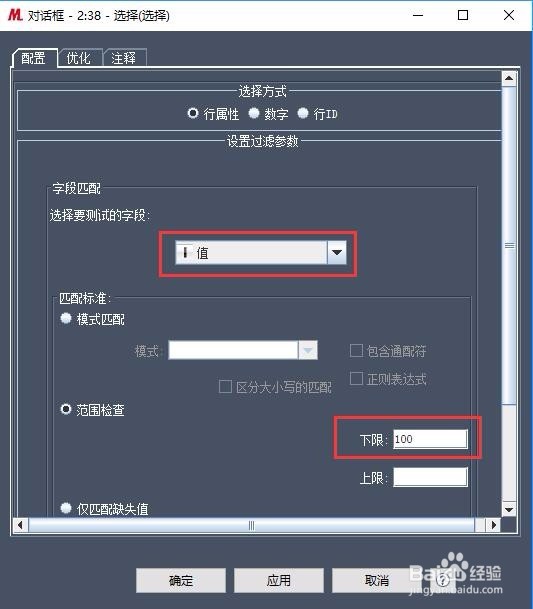Click the red M application logo icon

tap(15, 15)
